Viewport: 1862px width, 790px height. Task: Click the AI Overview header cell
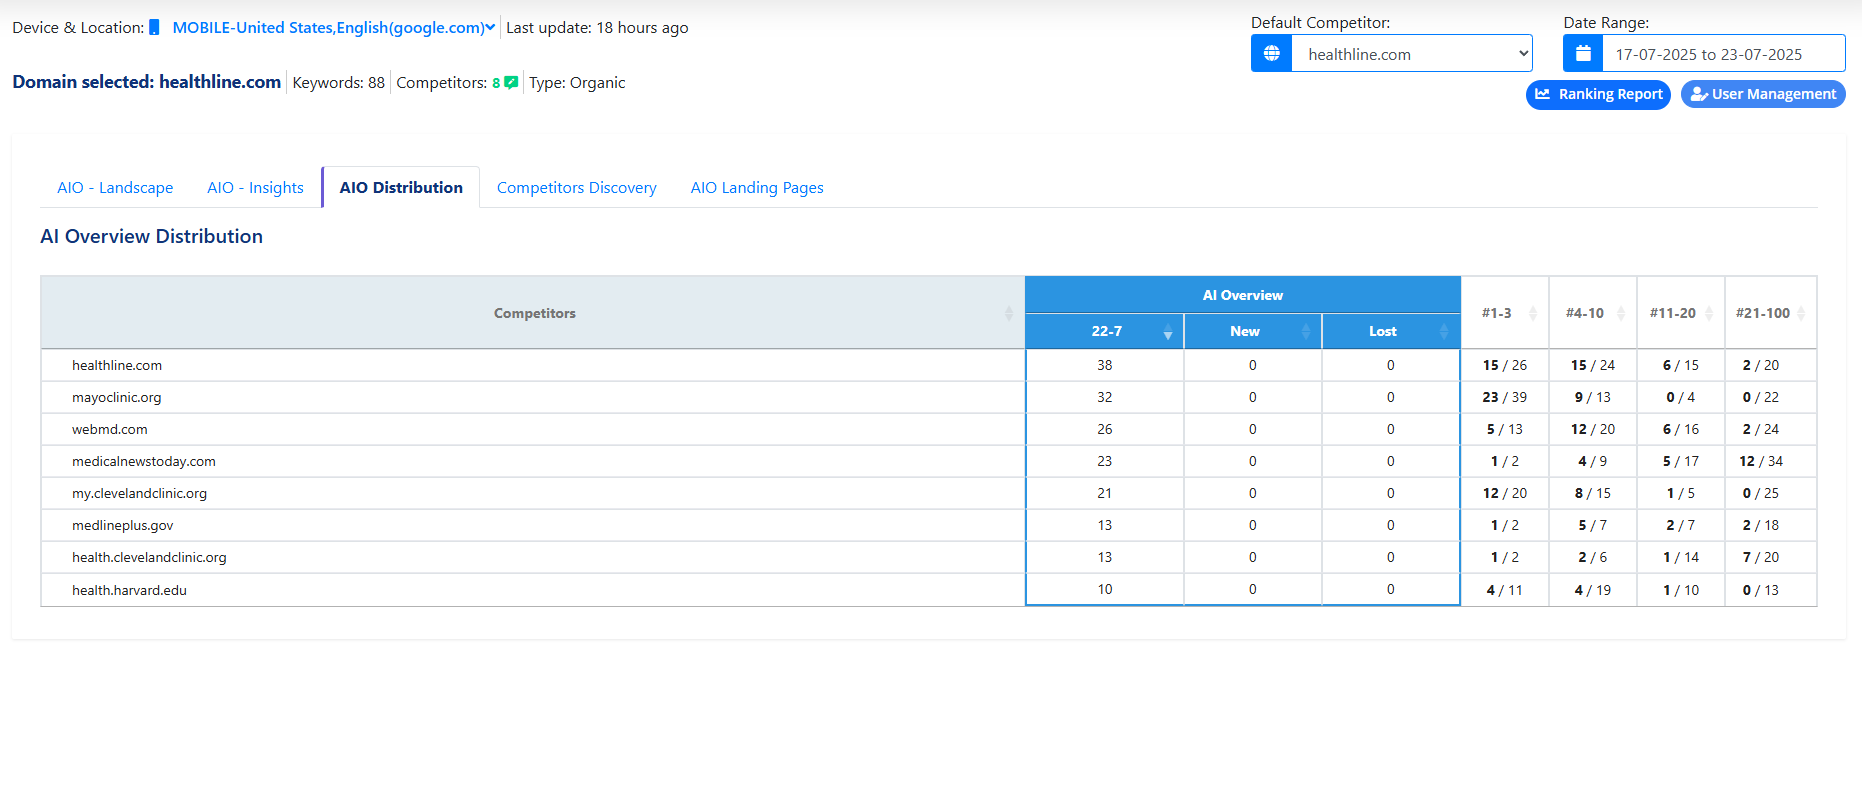[x=1243, y=295]
